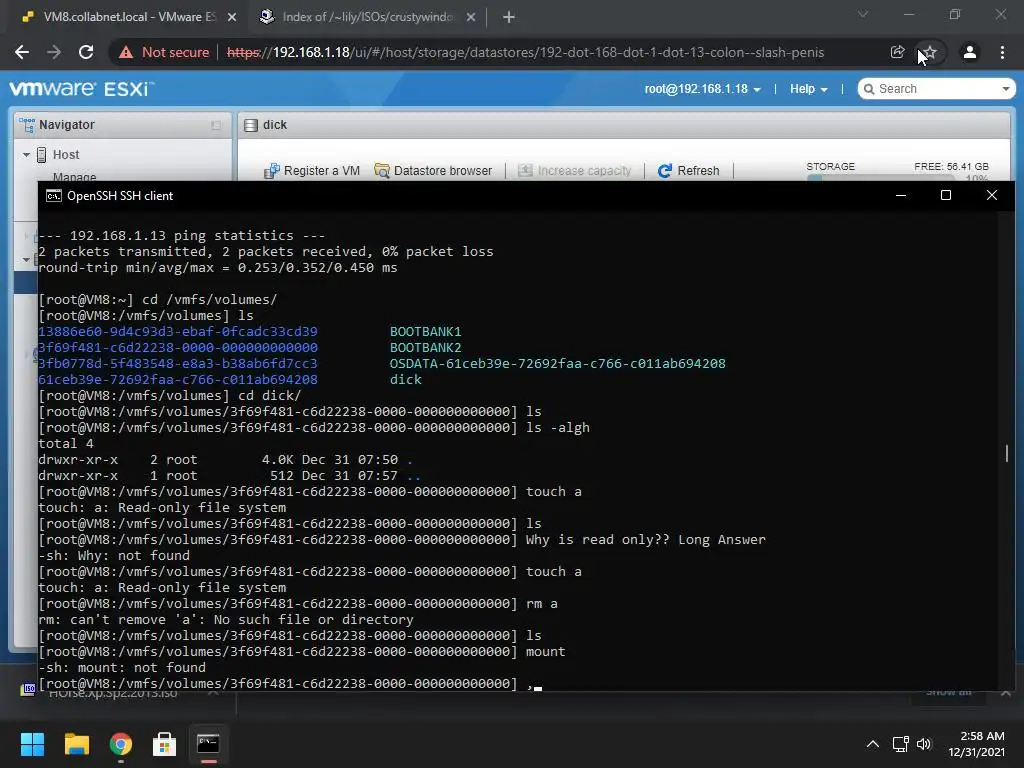Screen dimensions: 1024x768
Task: Open the Datastore browser
Action: click(x=433, y=170)
